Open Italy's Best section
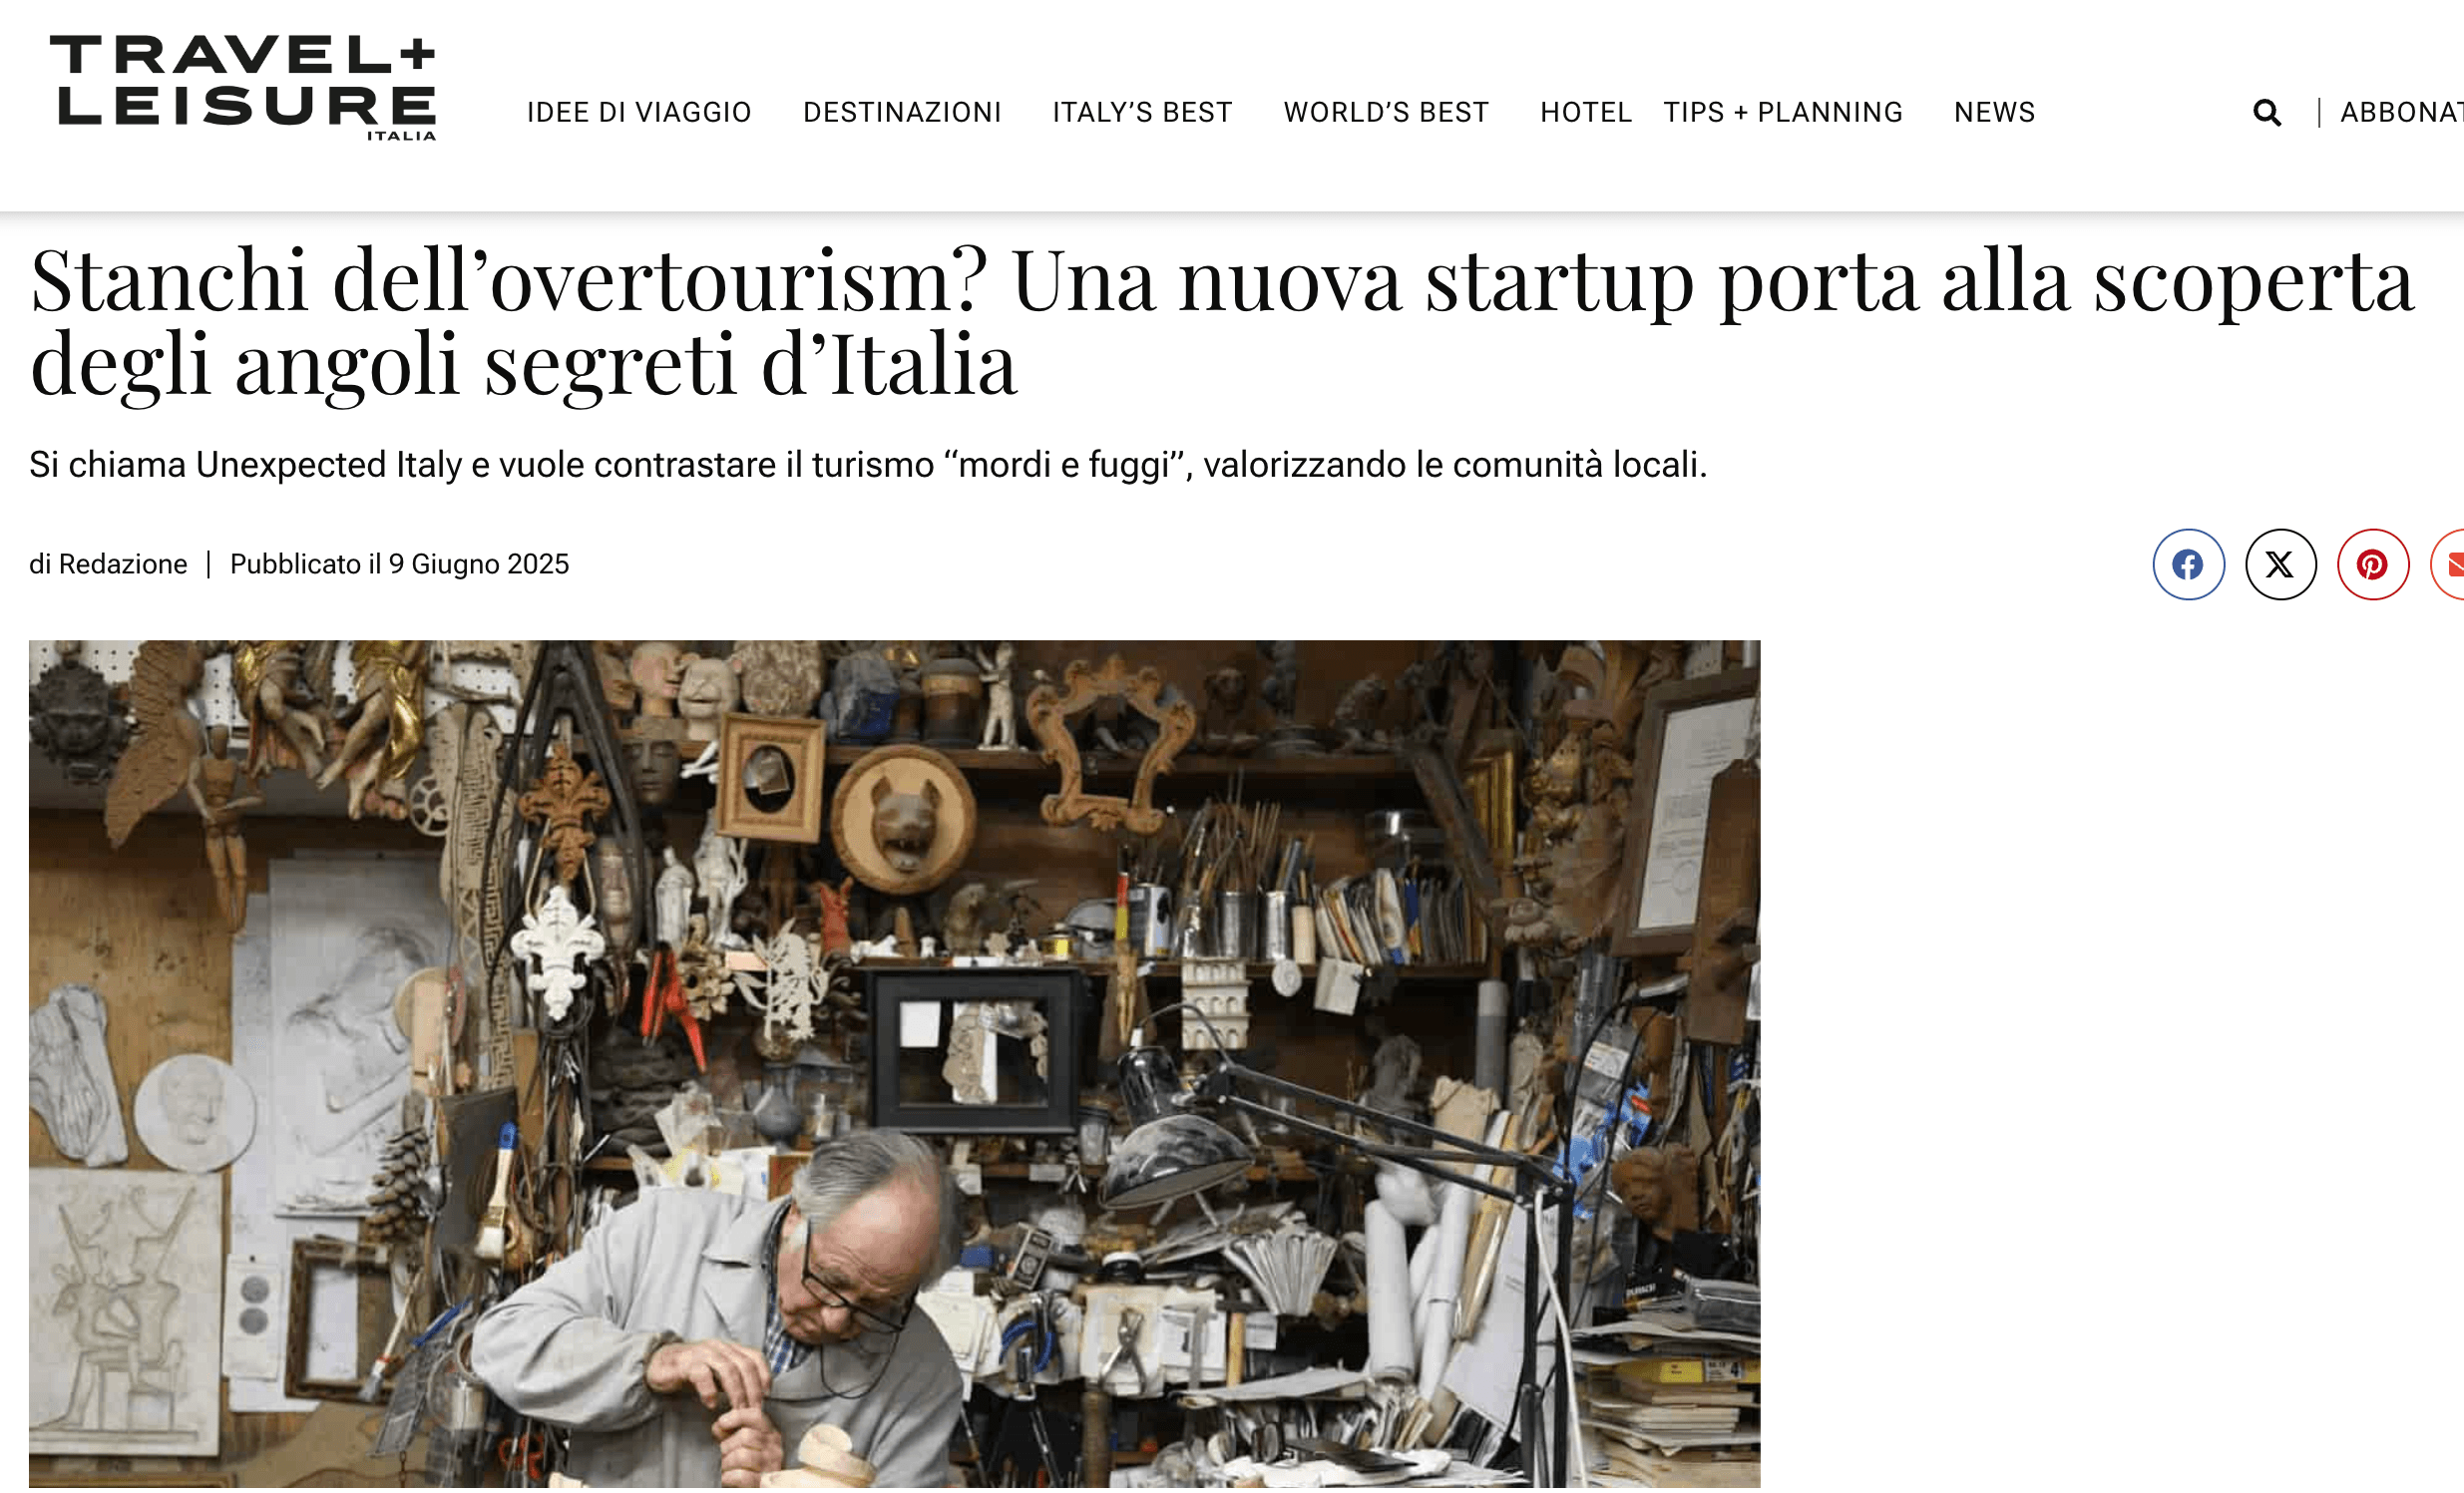Image resolution: width=2464 pixels, height=1493 pixels. point(1142,112)
